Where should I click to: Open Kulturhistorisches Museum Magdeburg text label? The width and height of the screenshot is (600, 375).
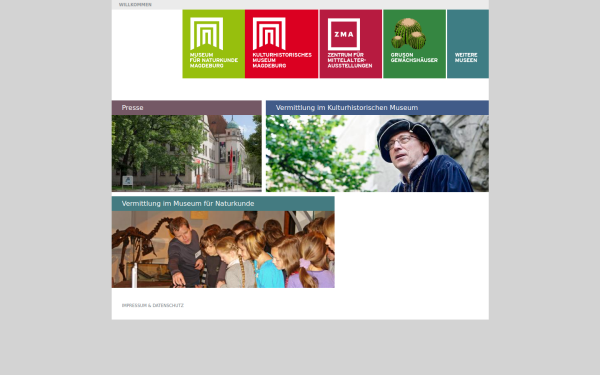coord(282,60)
